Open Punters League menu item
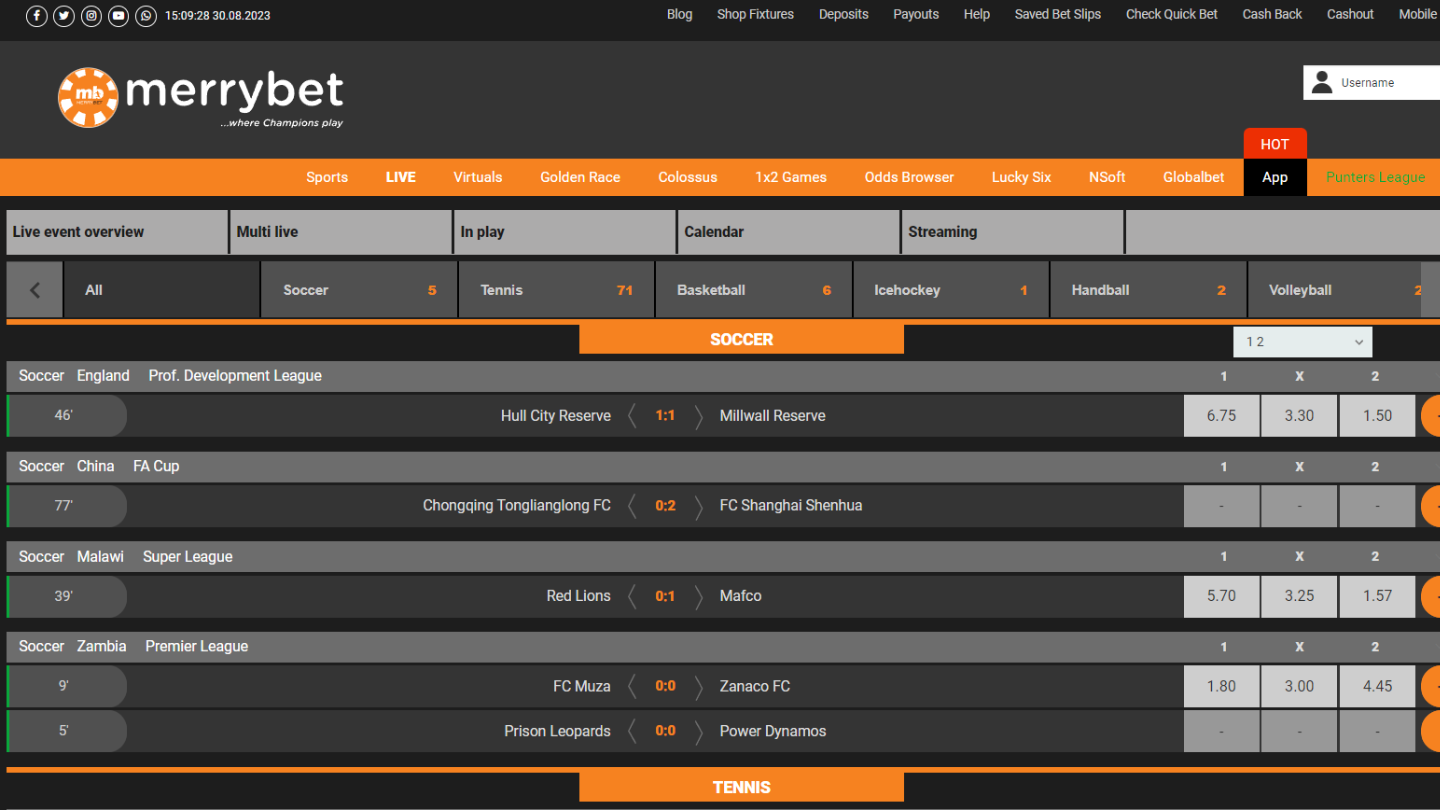Image resolution: width=1440 pixels, height=810 pixels. [x=1376, y=177]
